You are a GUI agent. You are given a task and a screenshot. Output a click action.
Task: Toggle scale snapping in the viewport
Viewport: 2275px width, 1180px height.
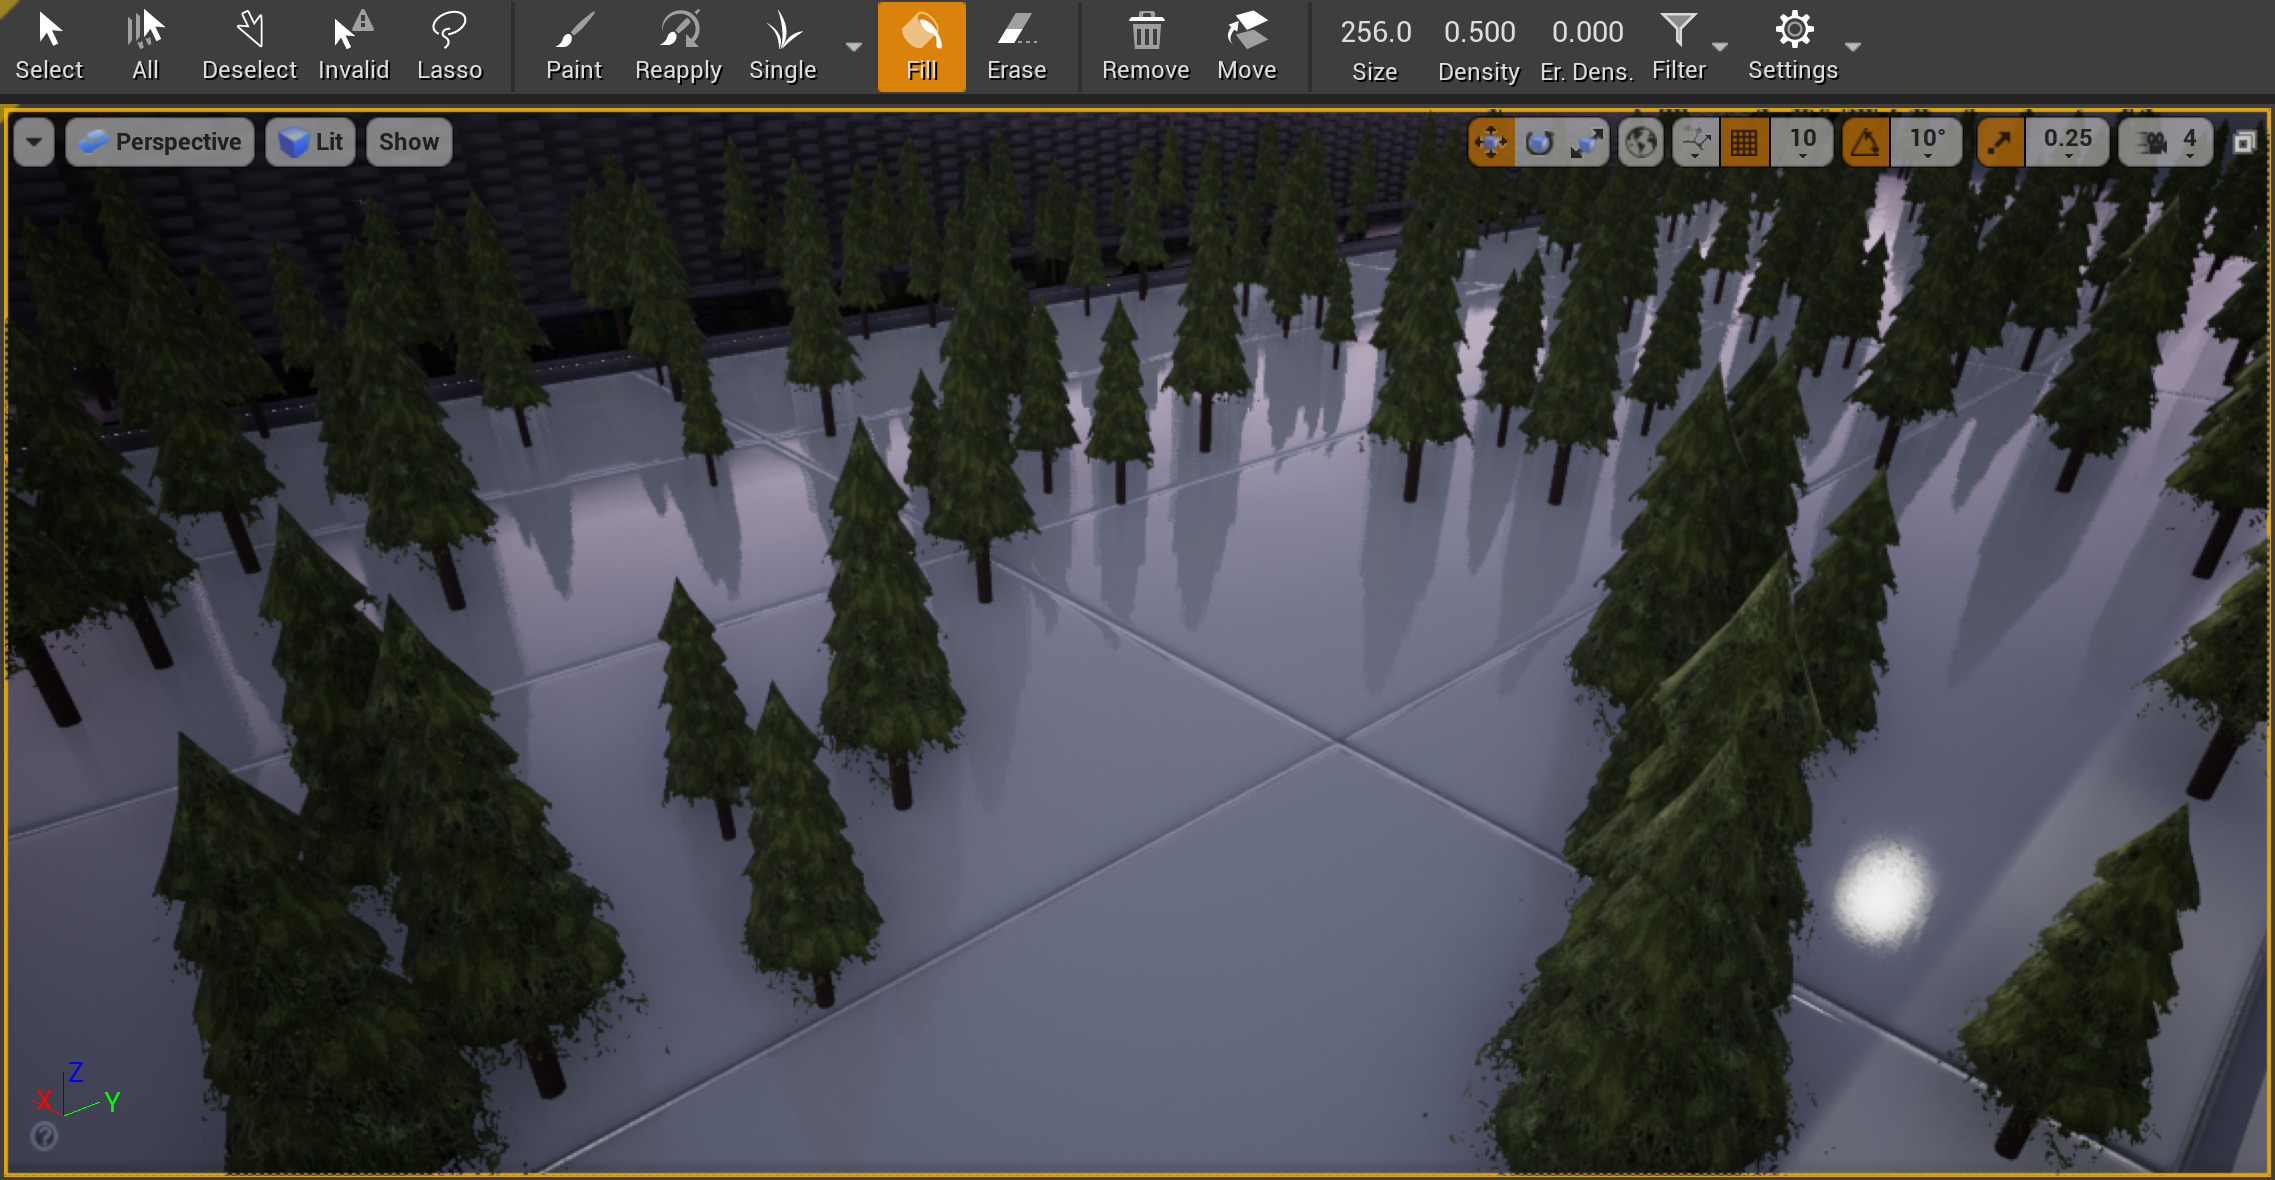point(2000,141)
